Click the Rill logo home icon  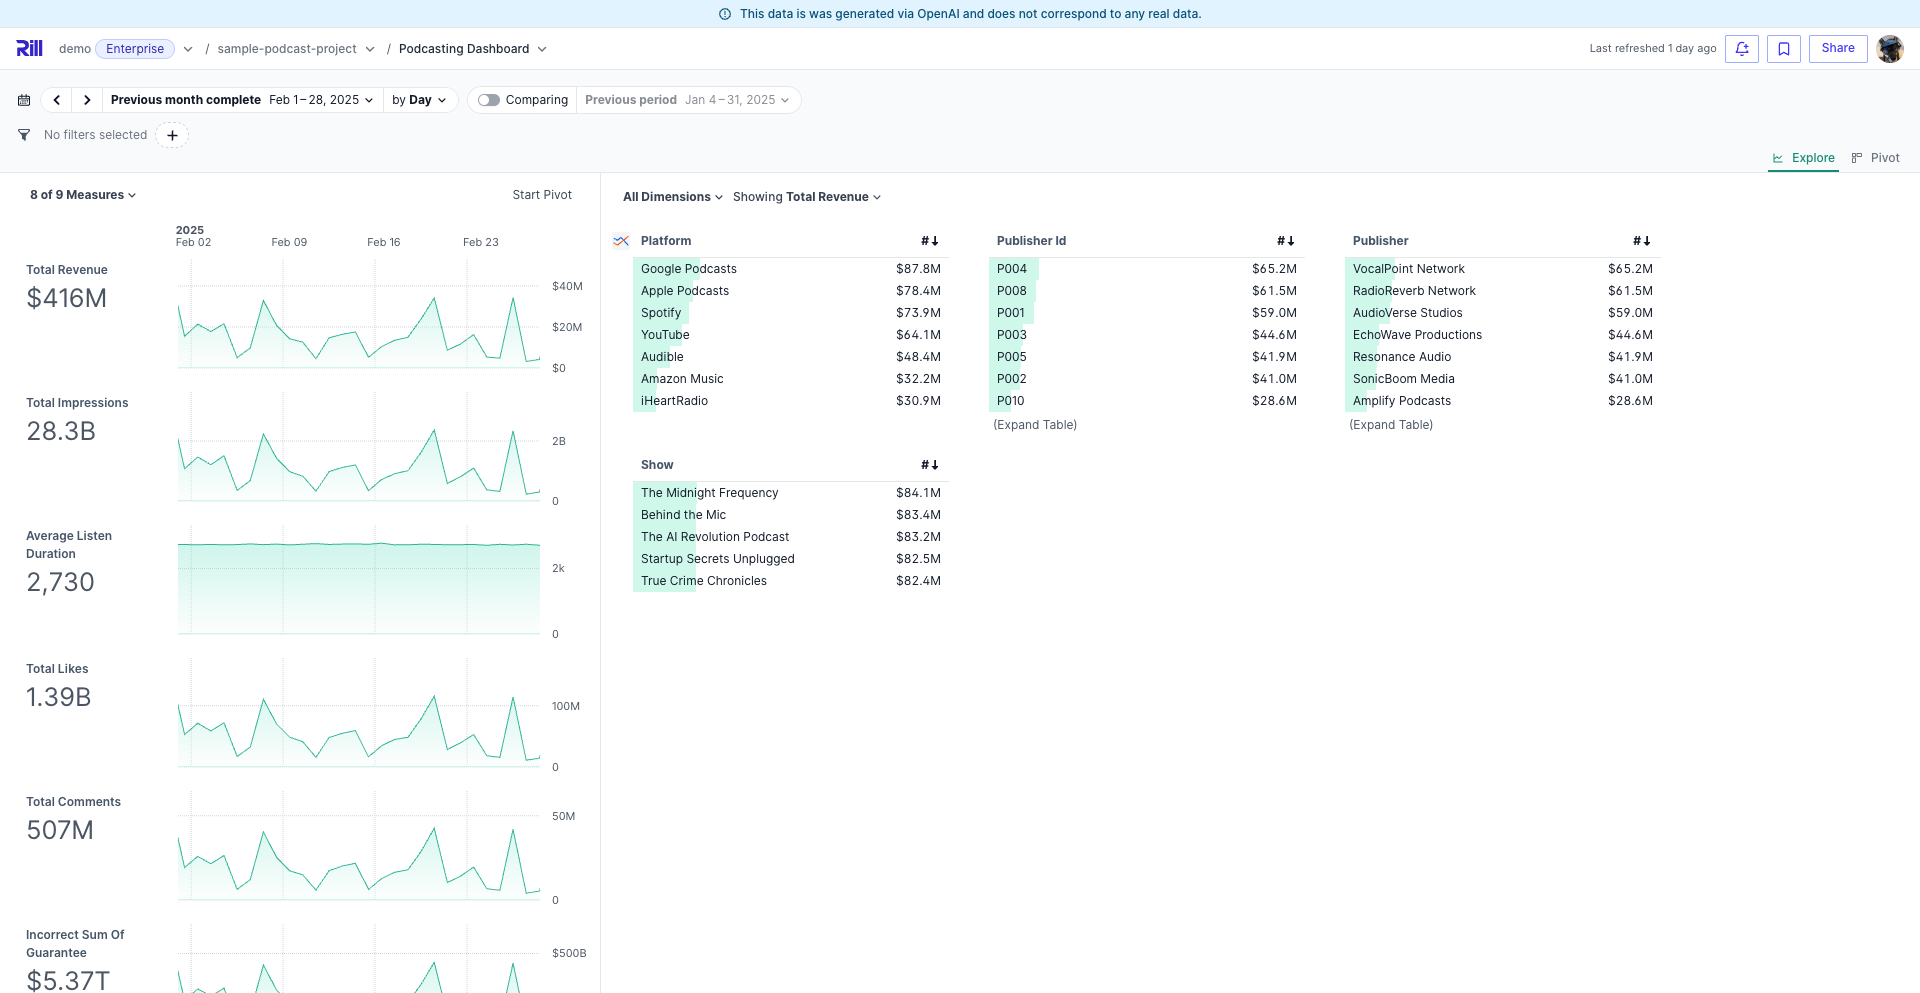point(29,48)
